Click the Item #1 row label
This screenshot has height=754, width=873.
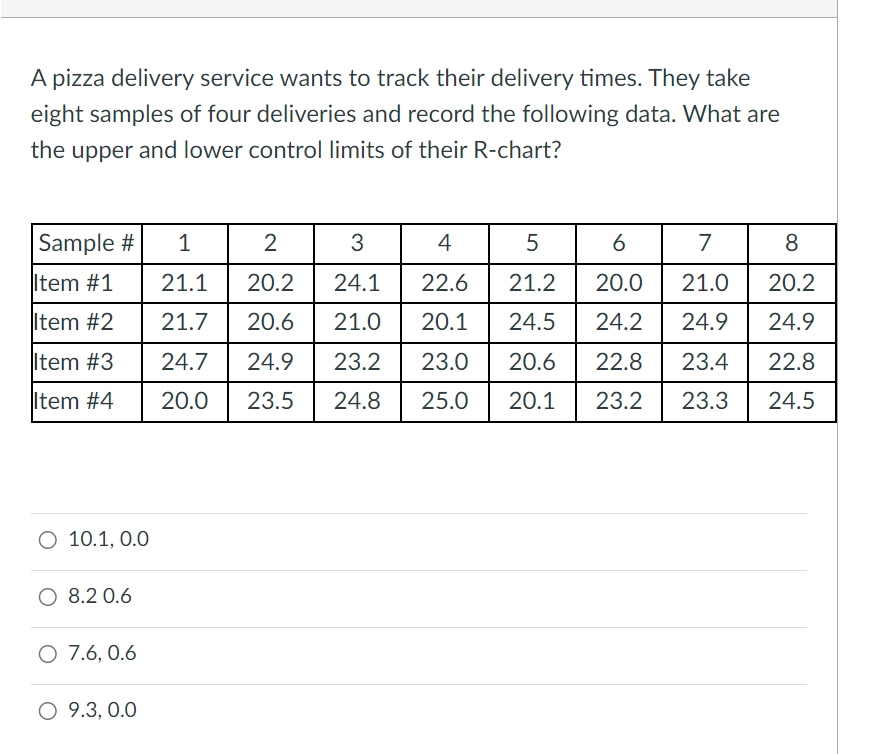coord(74,282)
